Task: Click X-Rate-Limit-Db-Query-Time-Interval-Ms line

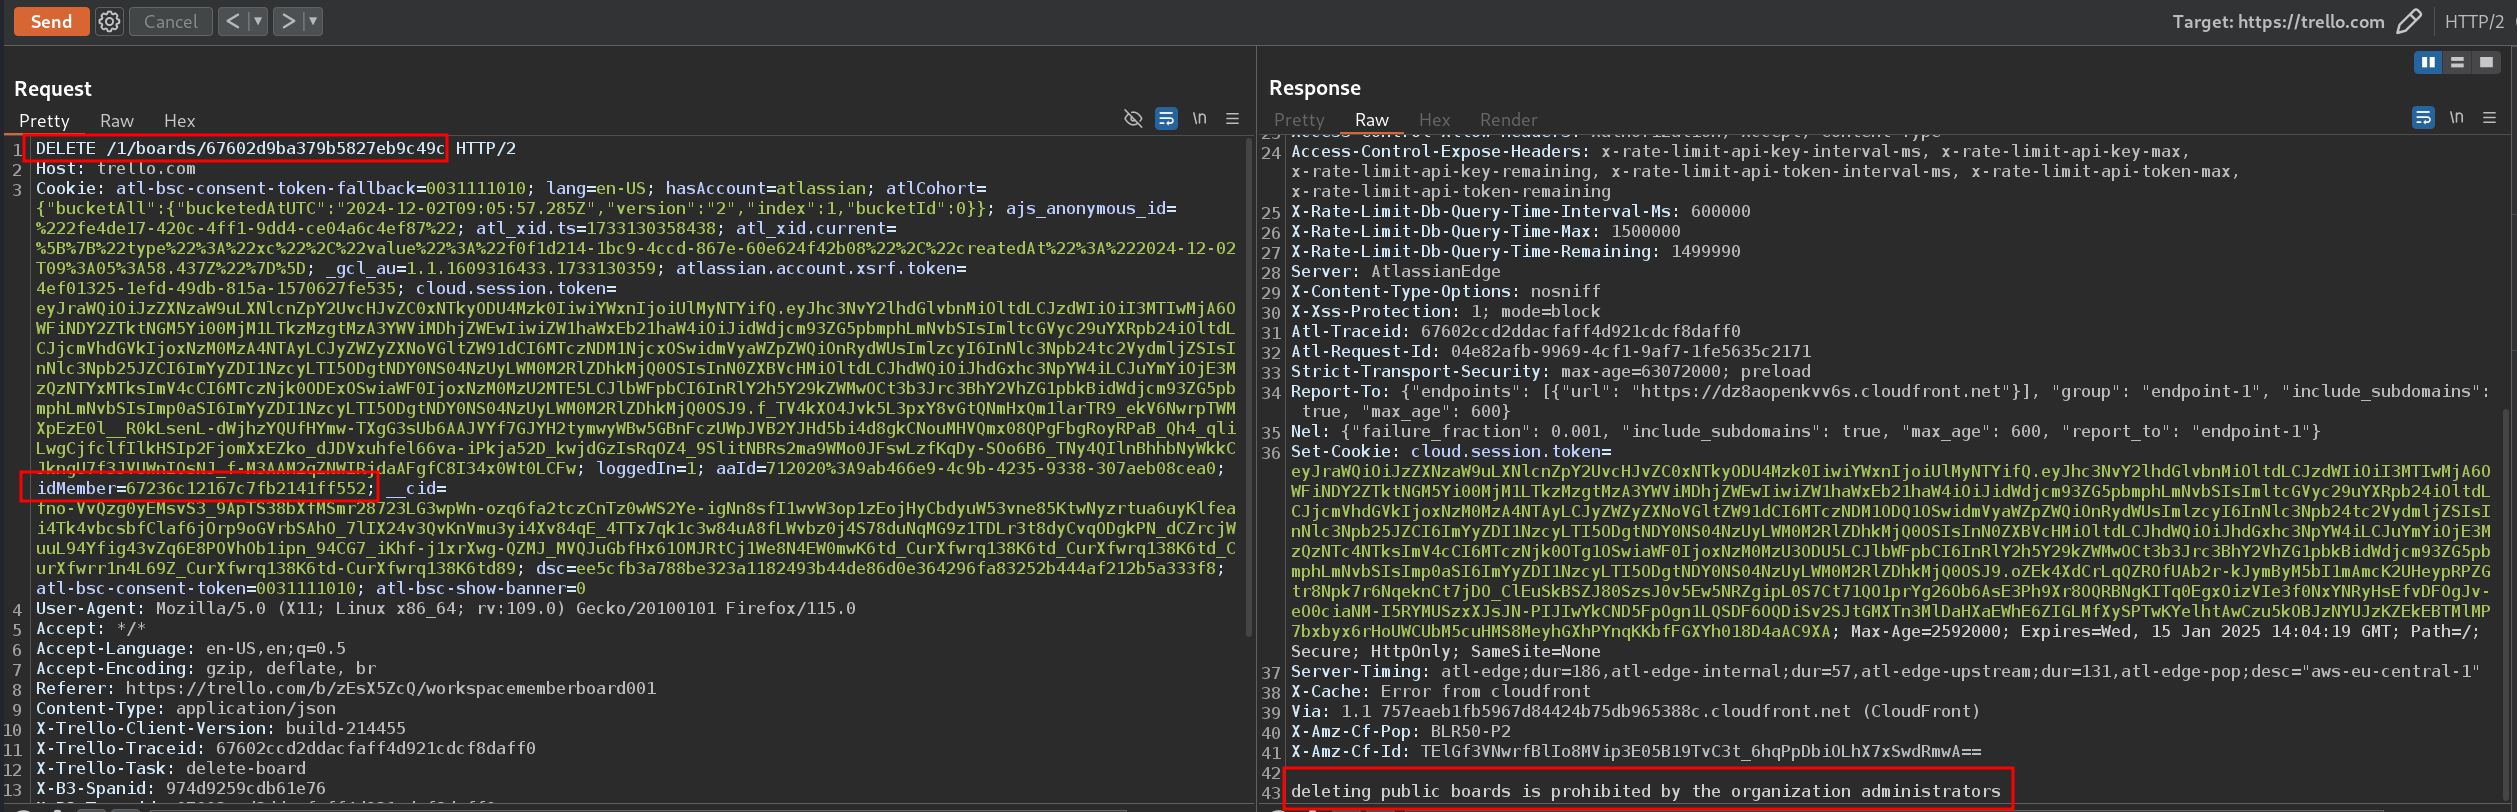Action: (1521, 212)
